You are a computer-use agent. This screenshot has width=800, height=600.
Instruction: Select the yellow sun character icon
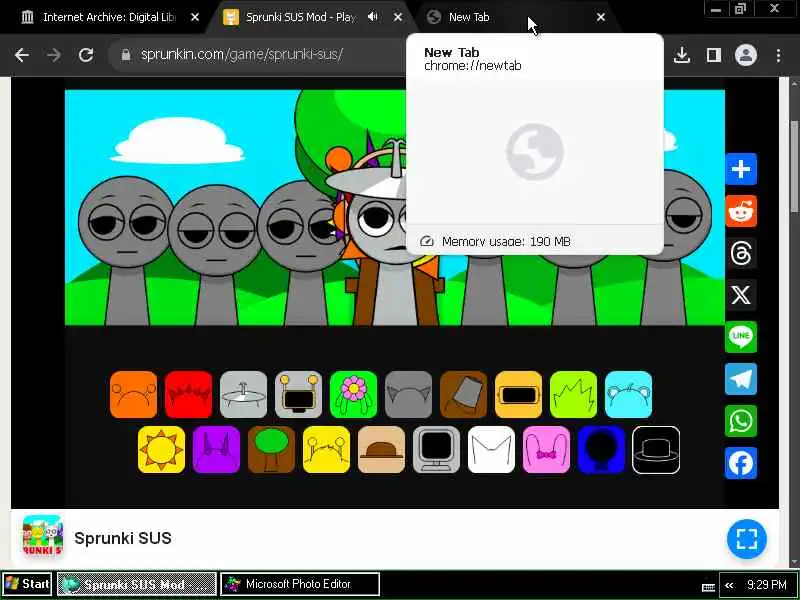(x=161, y=449)
